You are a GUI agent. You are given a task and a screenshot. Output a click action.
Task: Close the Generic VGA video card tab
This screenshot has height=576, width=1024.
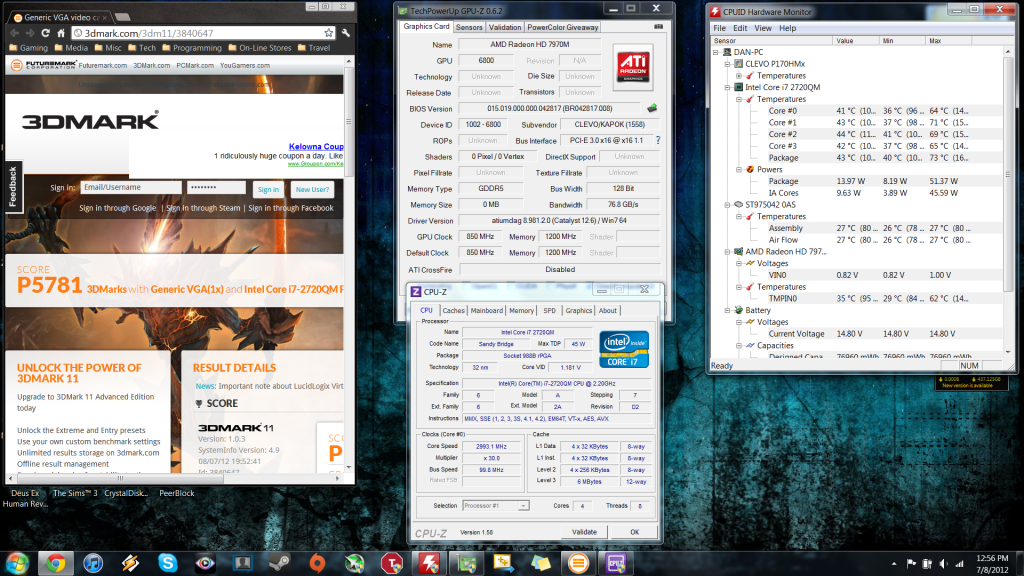tap(104, 18)
